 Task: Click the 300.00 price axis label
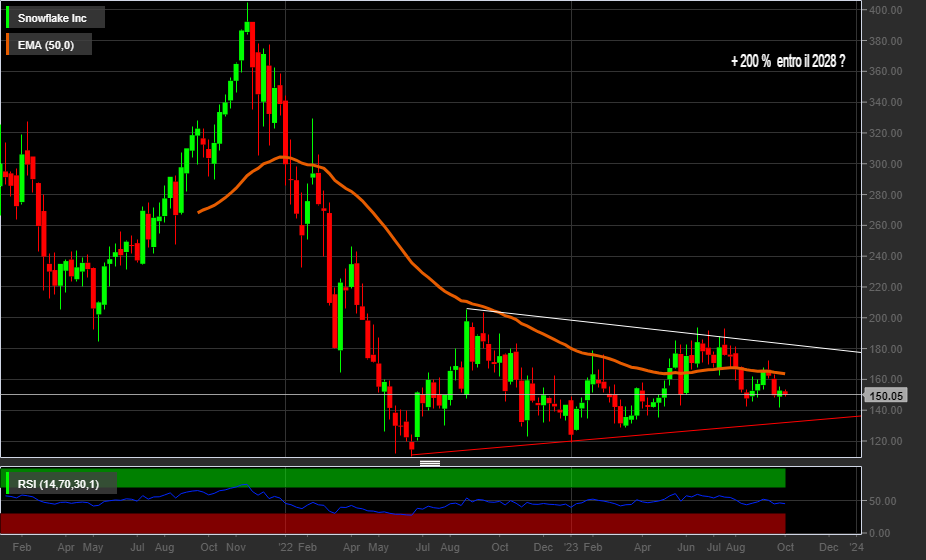(885, 164)
